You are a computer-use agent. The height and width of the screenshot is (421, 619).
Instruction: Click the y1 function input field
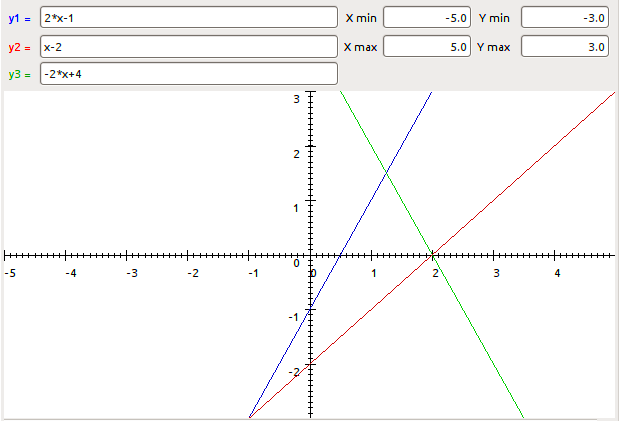189,17
